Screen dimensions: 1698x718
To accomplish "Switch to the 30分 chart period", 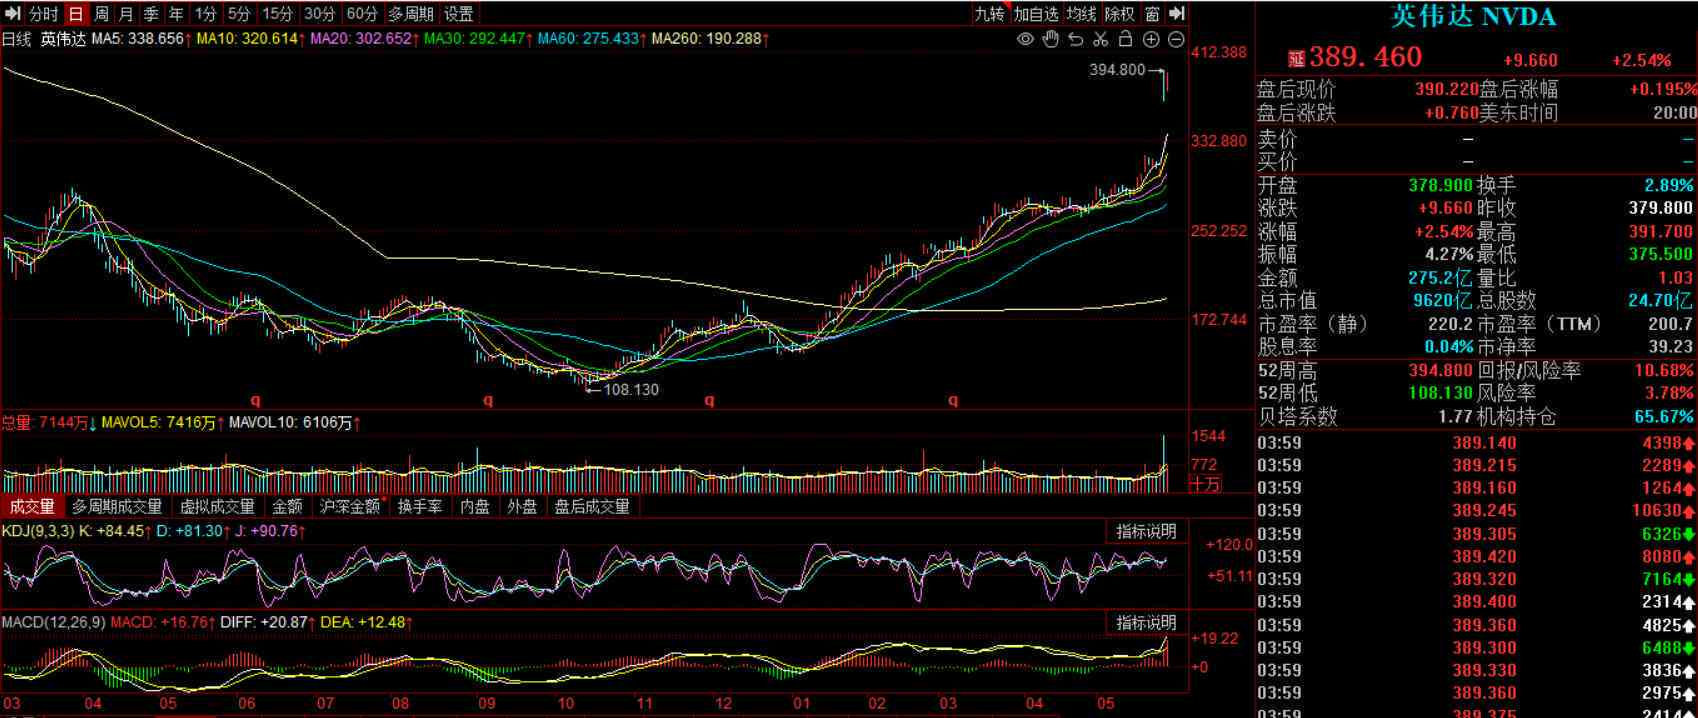I will [319, 14].
